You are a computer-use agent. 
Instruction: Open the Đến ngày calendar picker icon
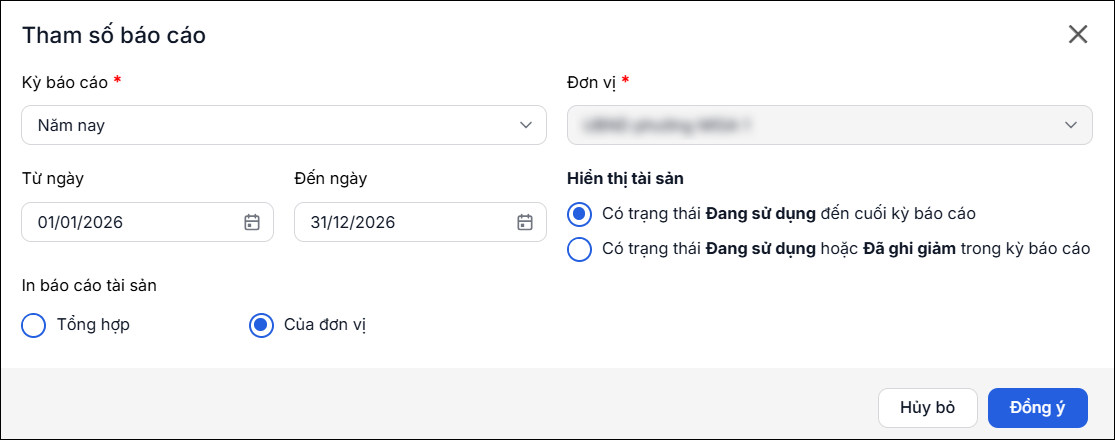(525, 222)
